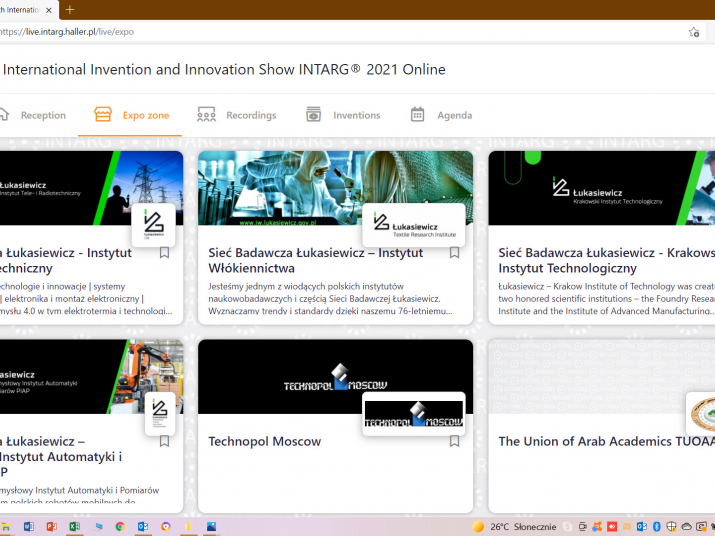715x536 pixels.
Task: Select the Expo zone tab
Action: tap(132, 115)
